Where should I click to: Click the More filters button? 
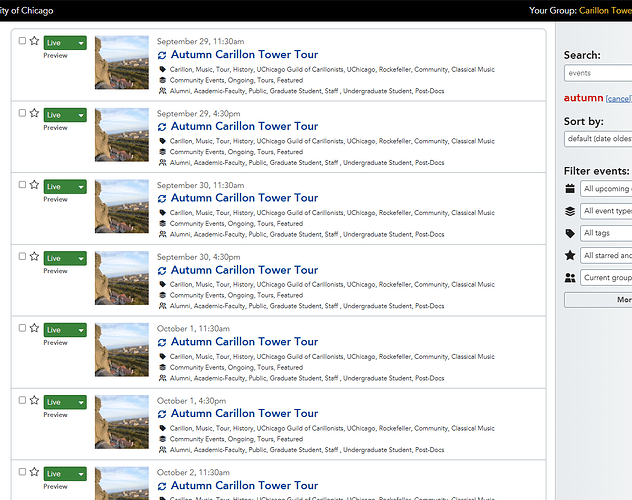[598, 300]
